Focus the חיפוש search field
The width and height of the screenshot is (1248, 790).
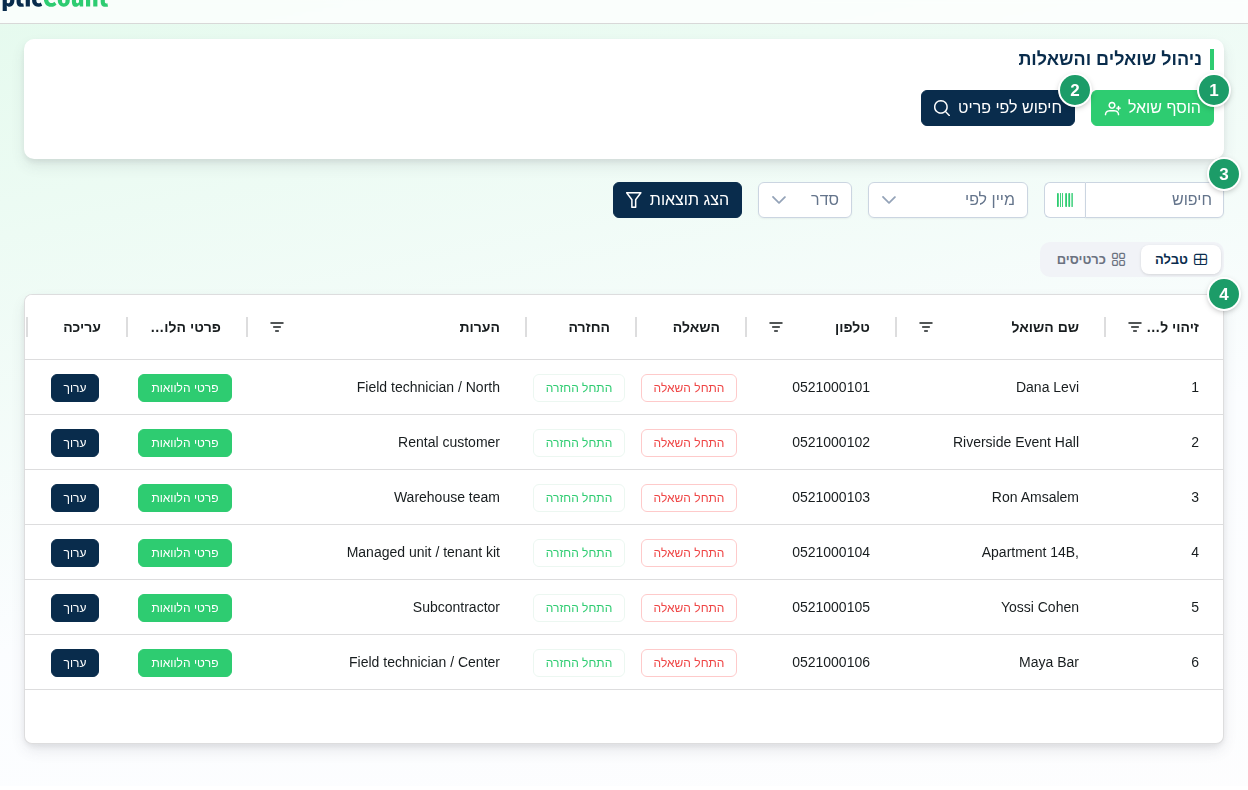(x=1154, y=200)
